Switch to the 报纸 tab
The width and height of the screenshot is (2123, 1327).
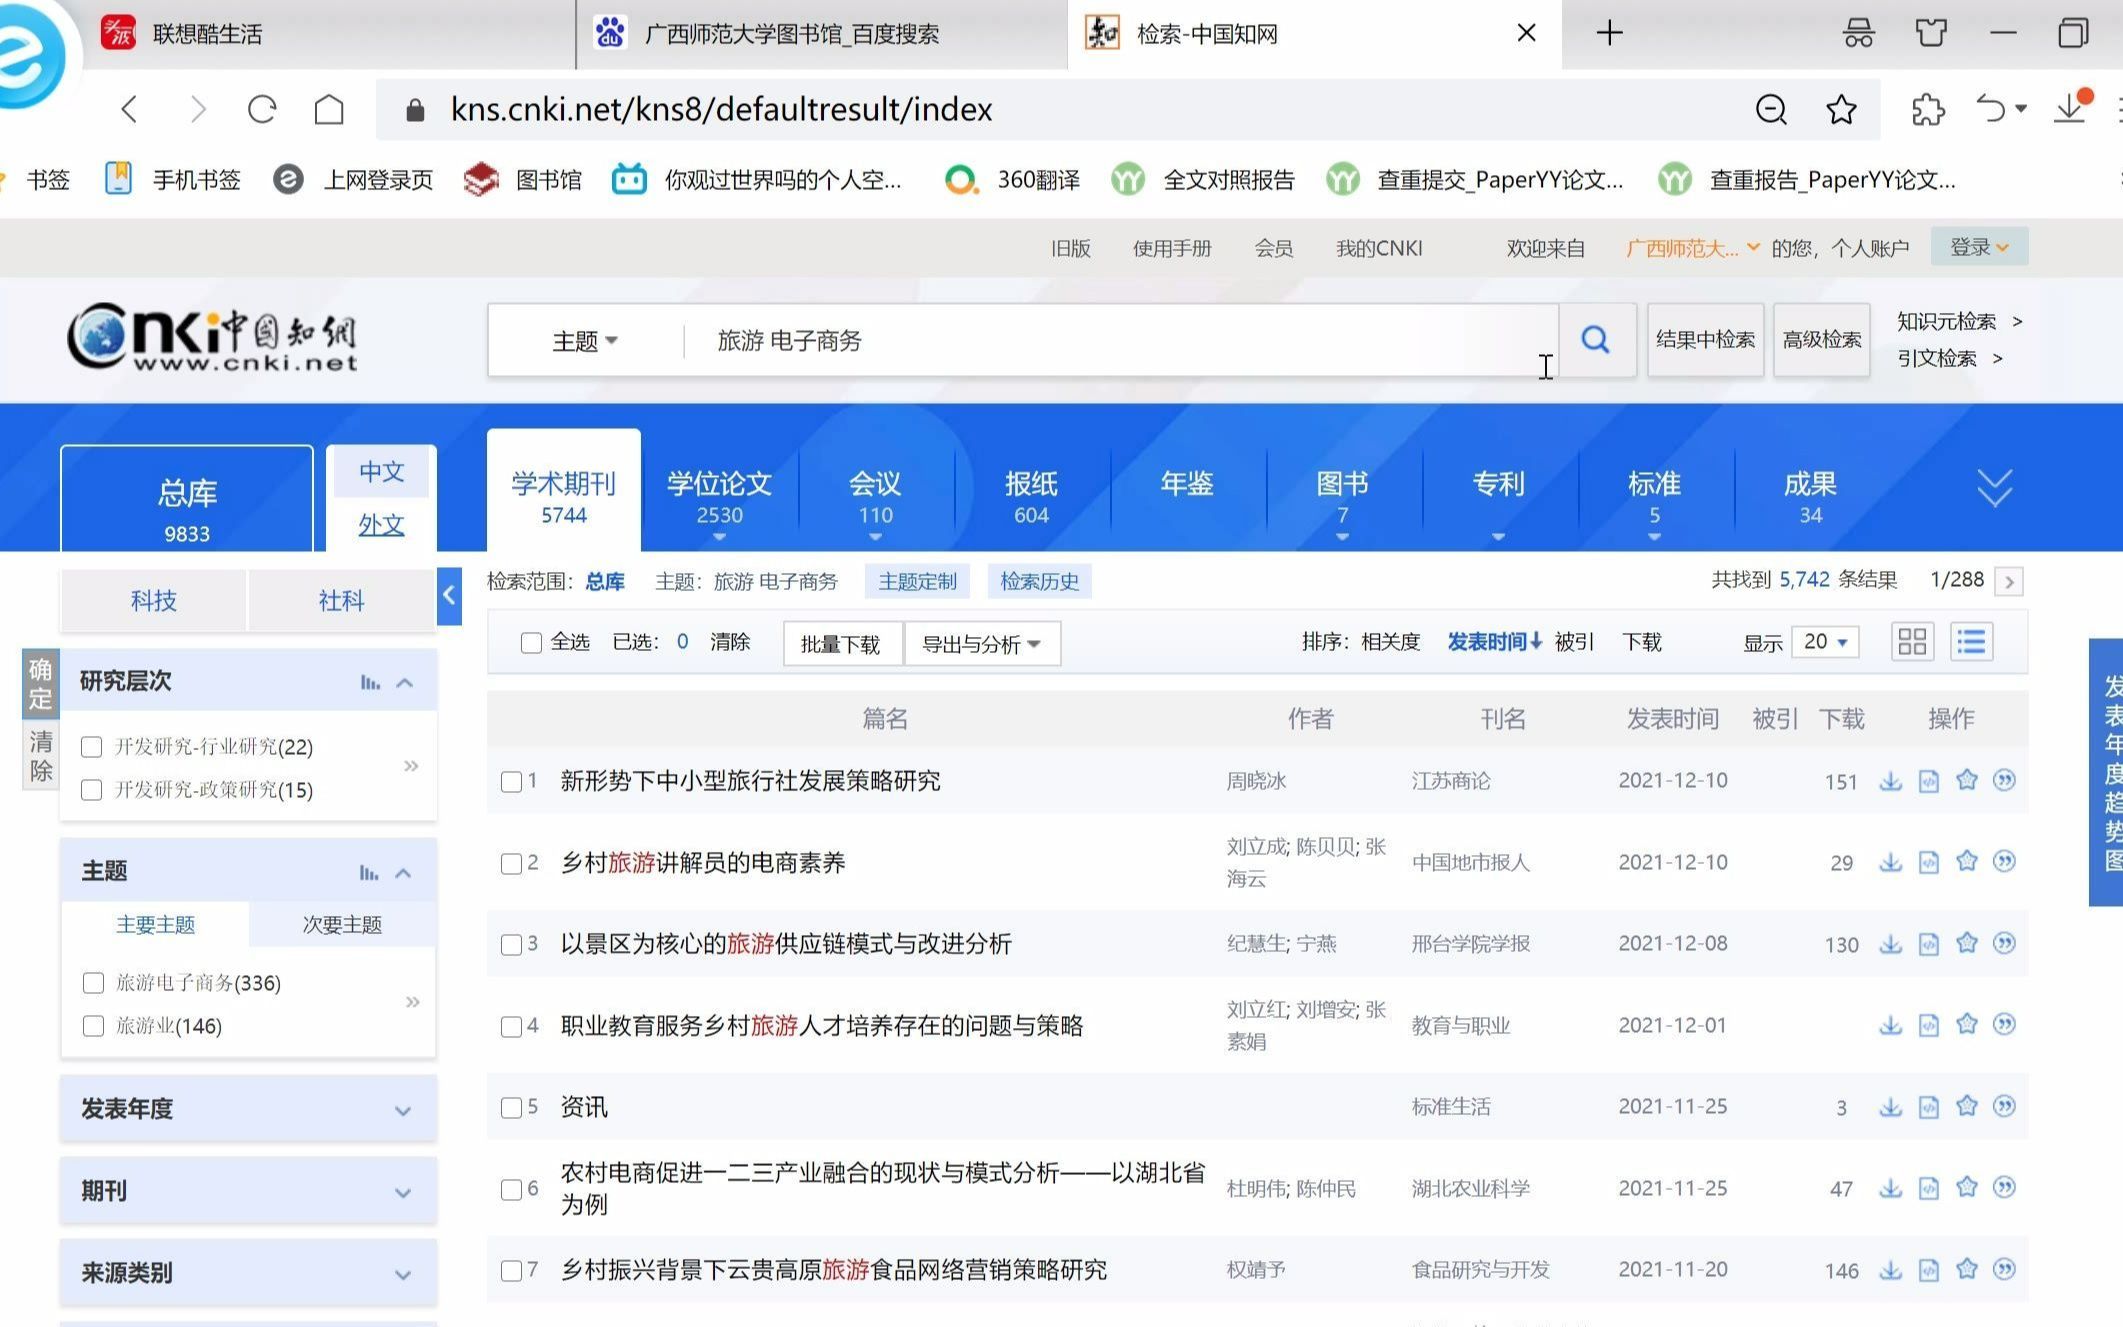coord(1031,497)
